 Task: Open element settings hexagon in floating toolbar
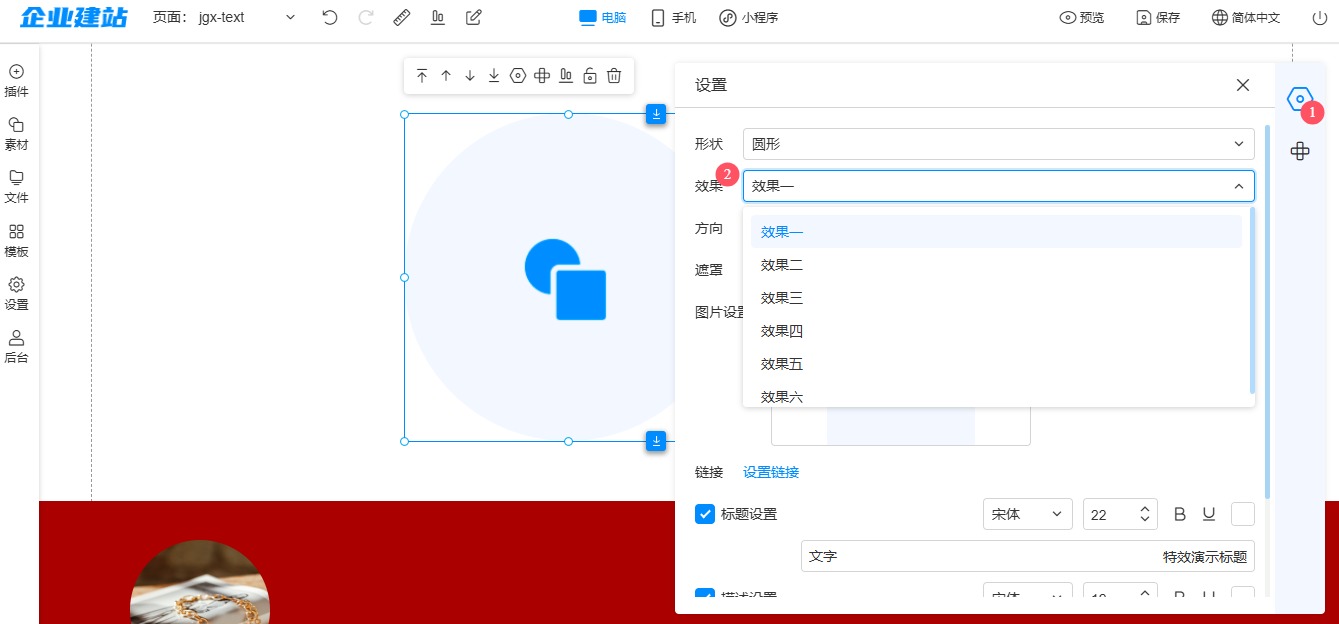coord(518,76)
